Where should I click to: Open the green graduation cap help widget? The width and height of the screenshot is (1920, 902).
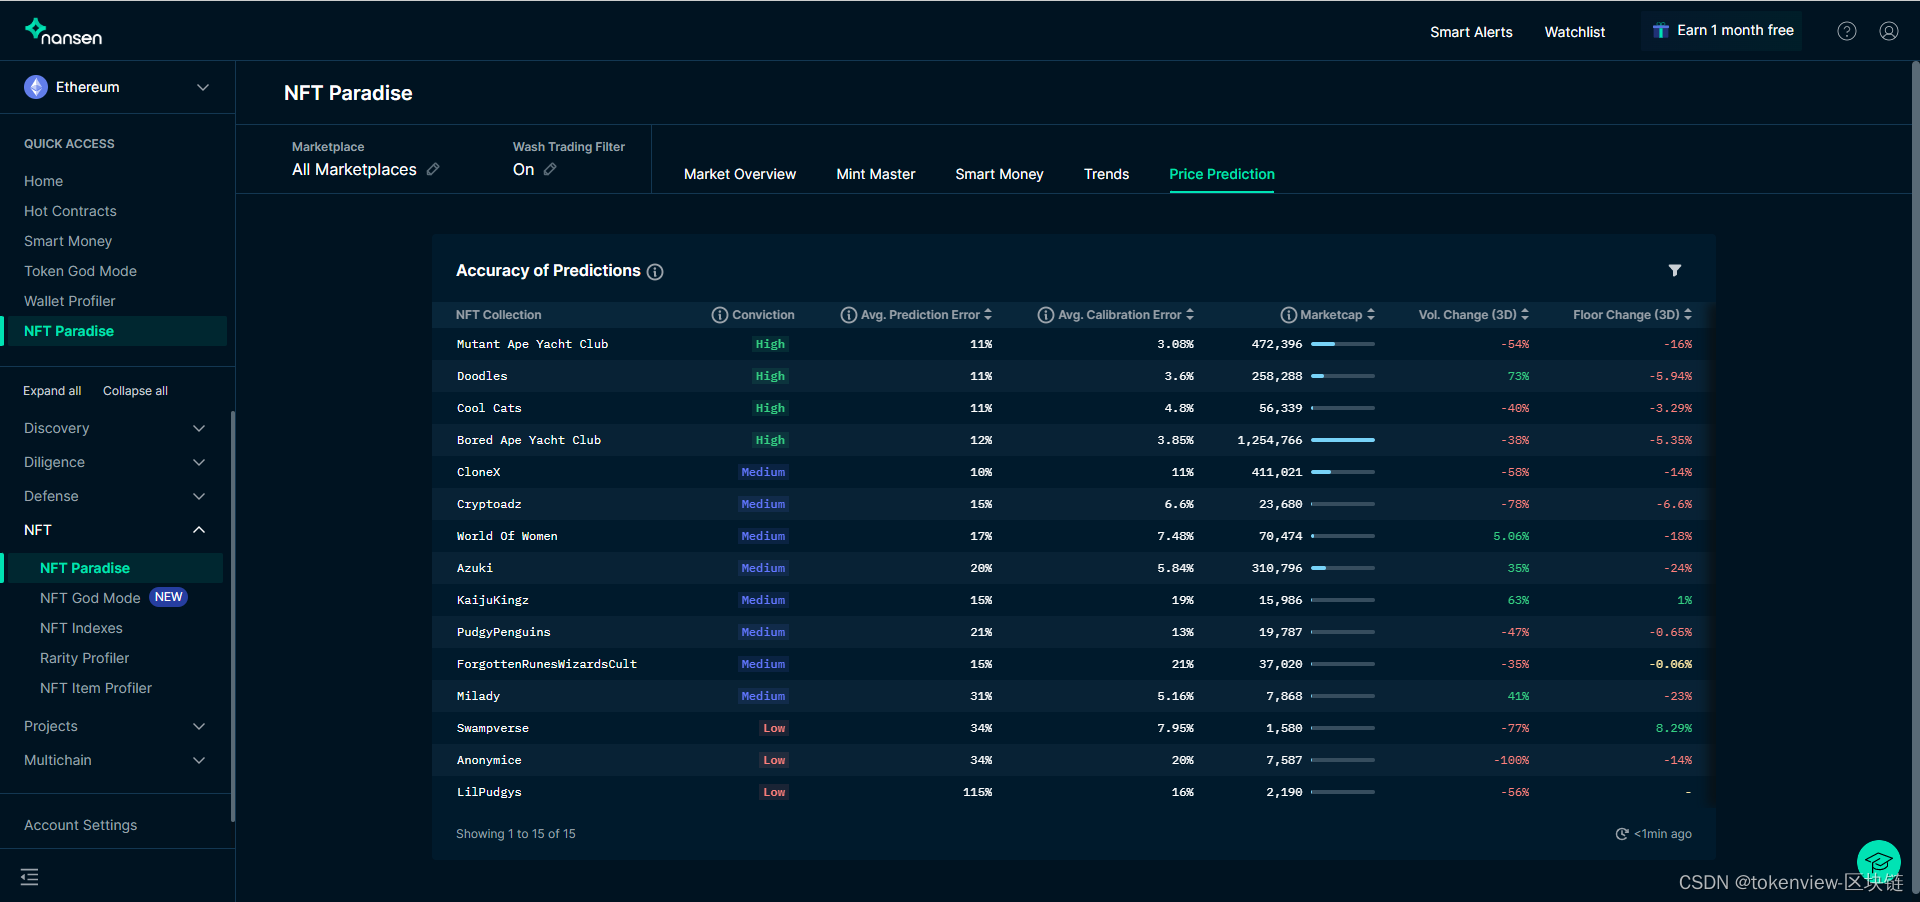1879,861
